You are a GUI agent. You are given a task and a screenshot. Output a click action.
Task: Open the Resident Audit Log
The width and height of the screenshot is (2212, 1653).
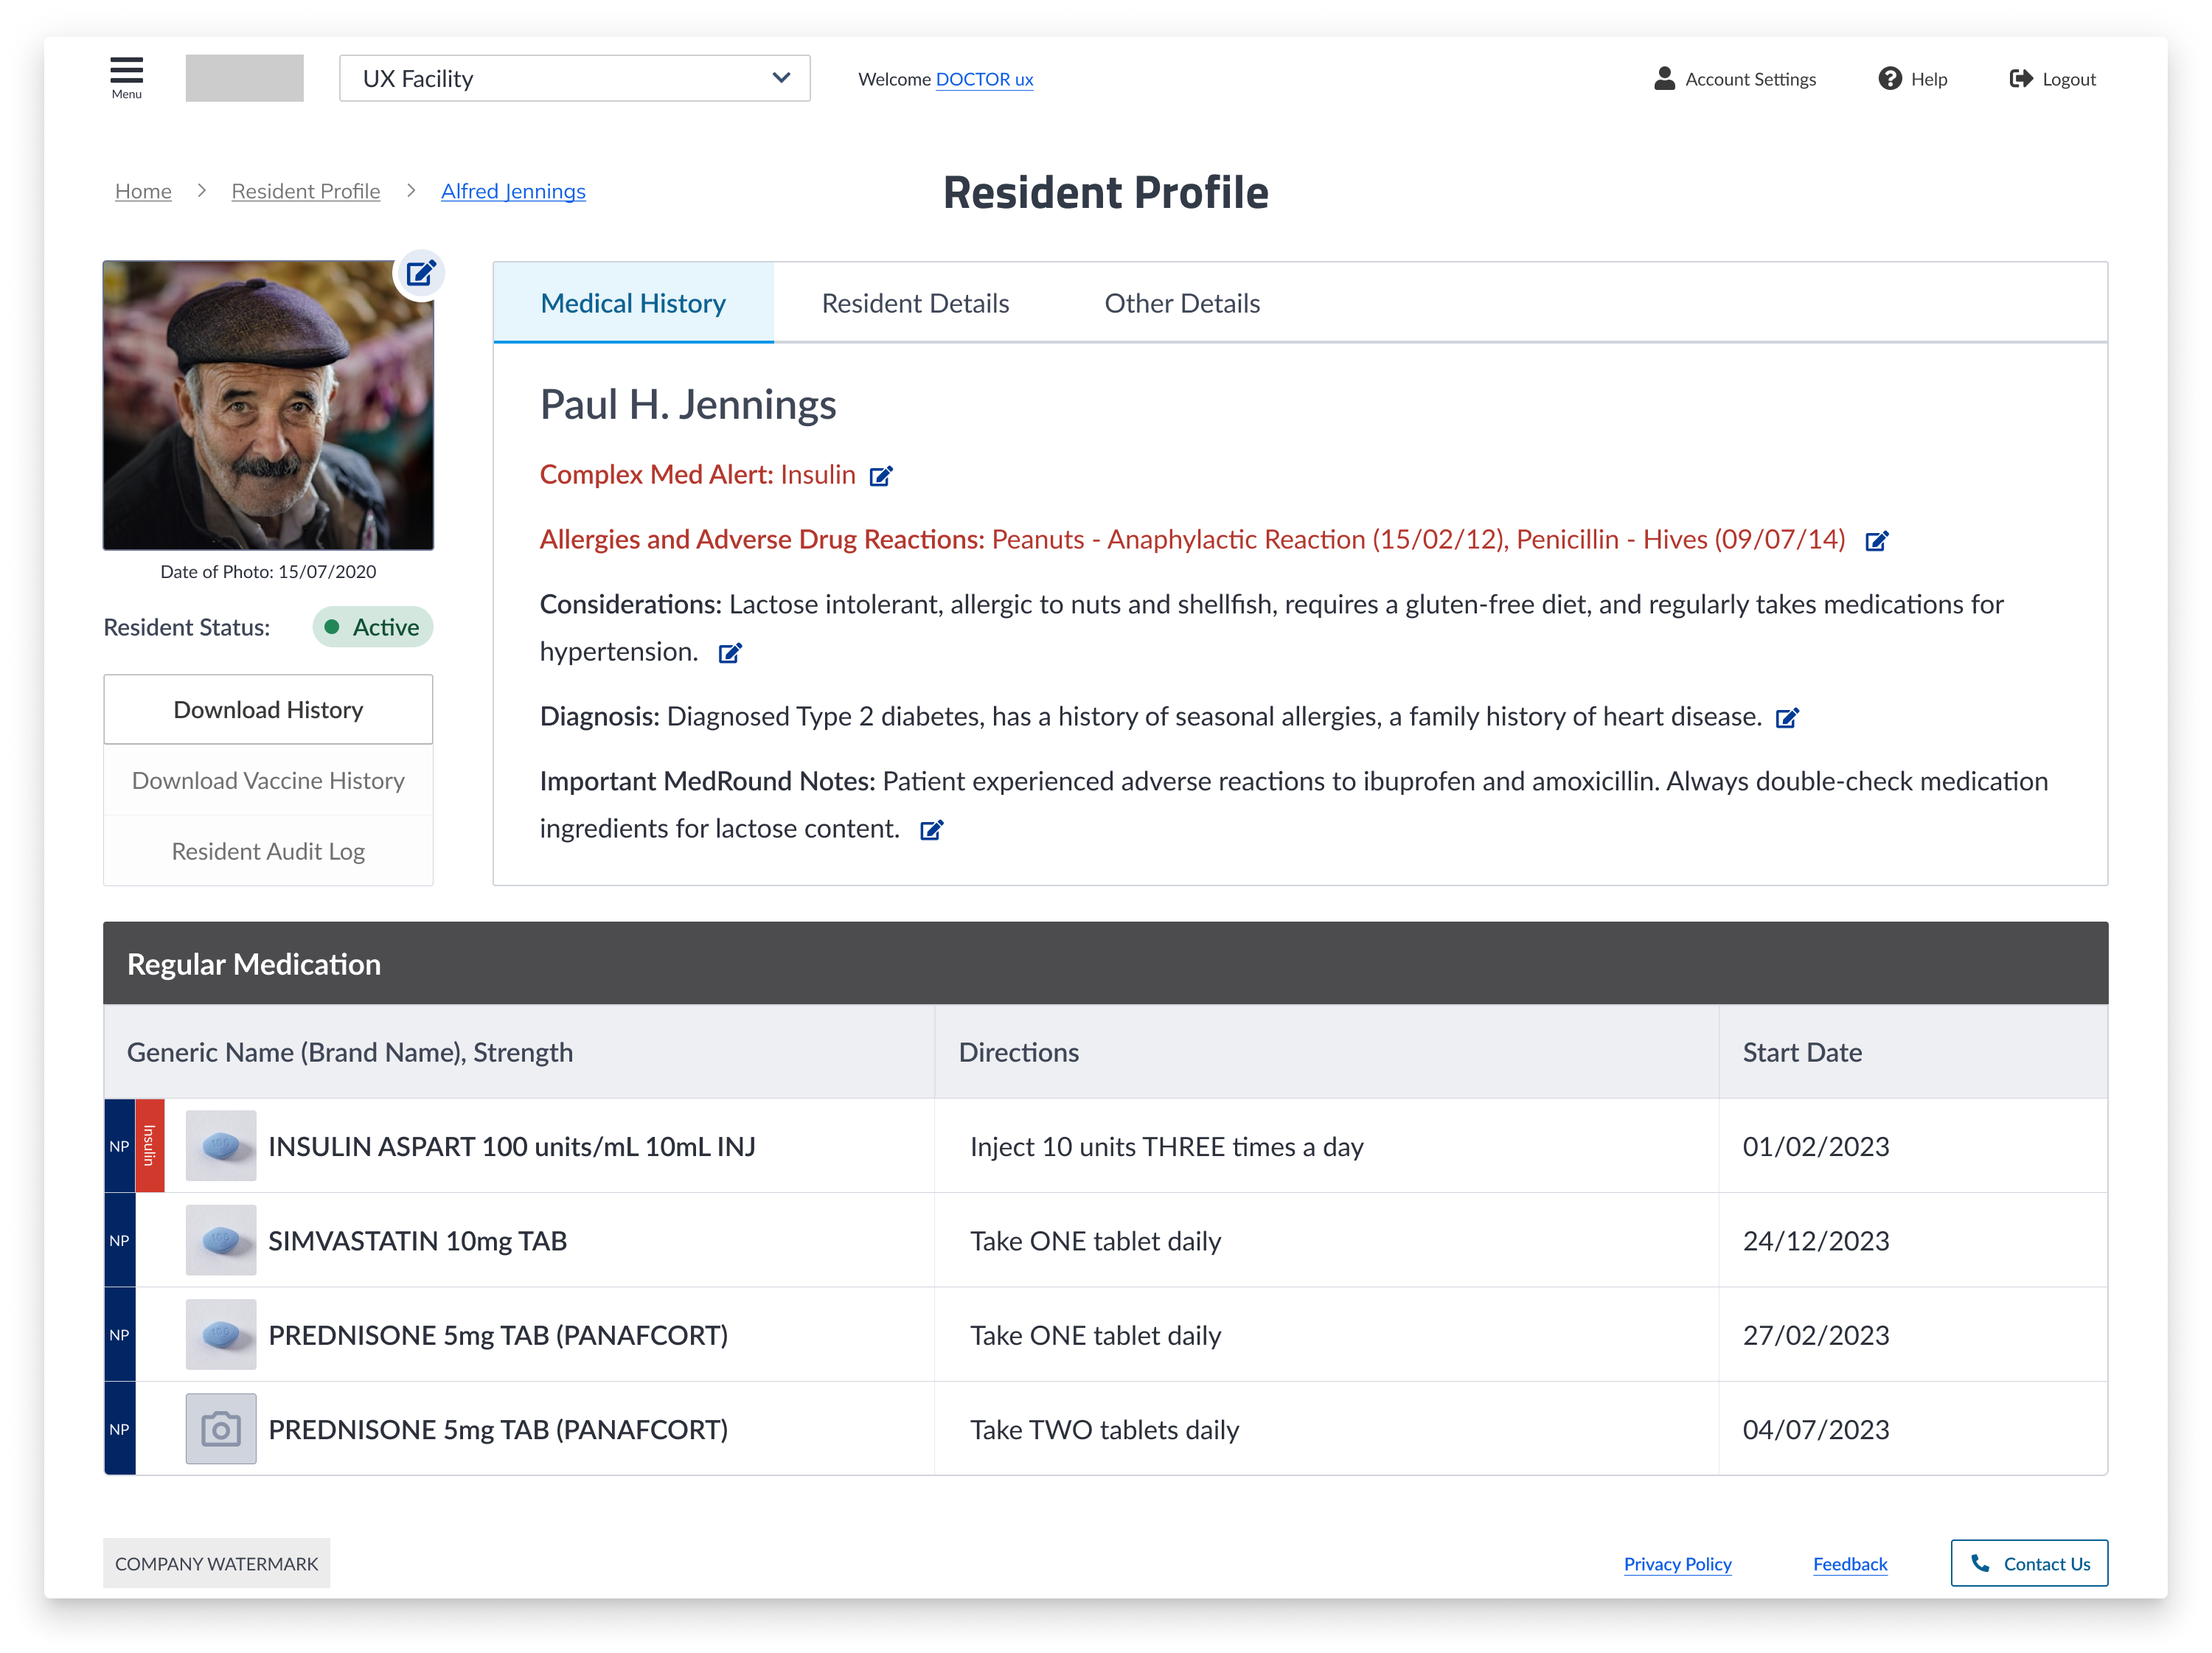point(268,852)
